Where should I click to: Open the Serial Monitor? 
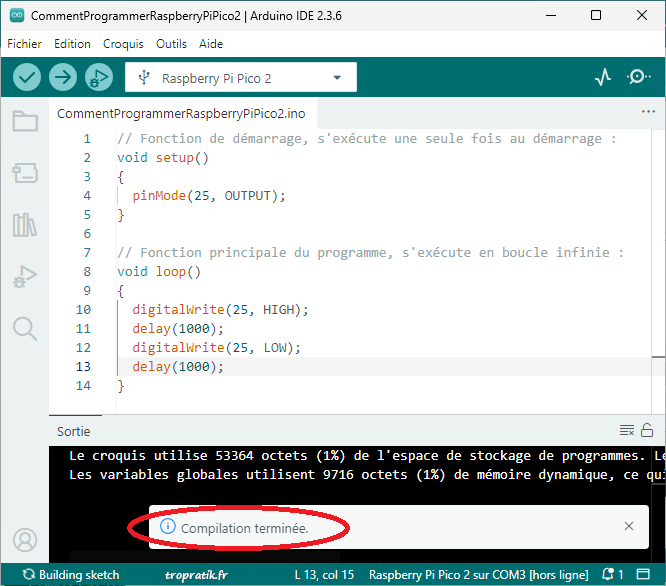[638, 77]
